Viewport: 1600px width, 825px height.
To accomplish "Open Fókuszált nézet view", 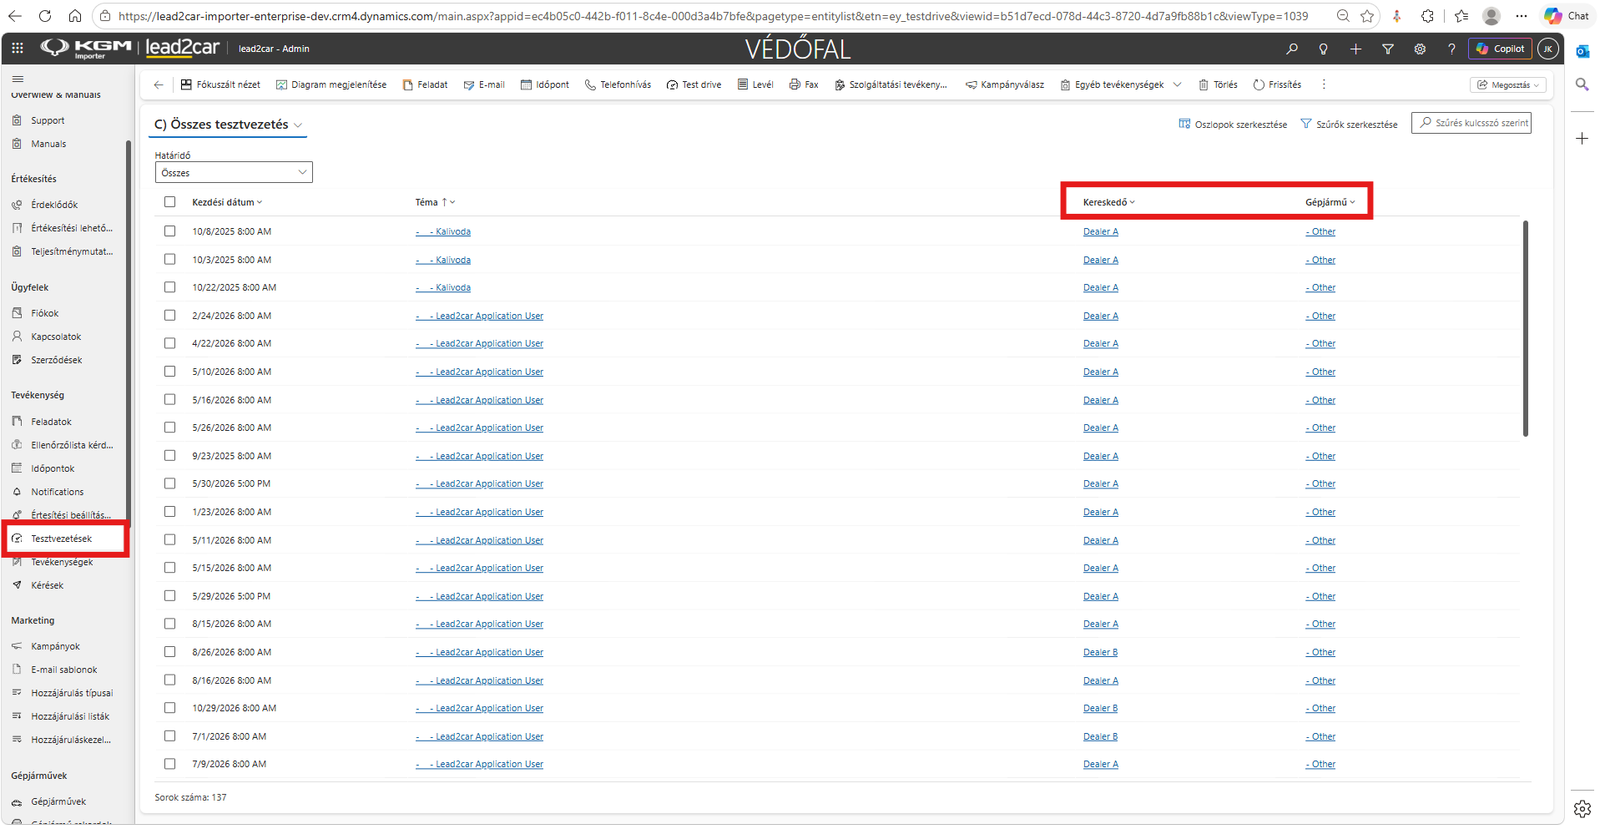I will pyautogui.click(x=220, y=85).
